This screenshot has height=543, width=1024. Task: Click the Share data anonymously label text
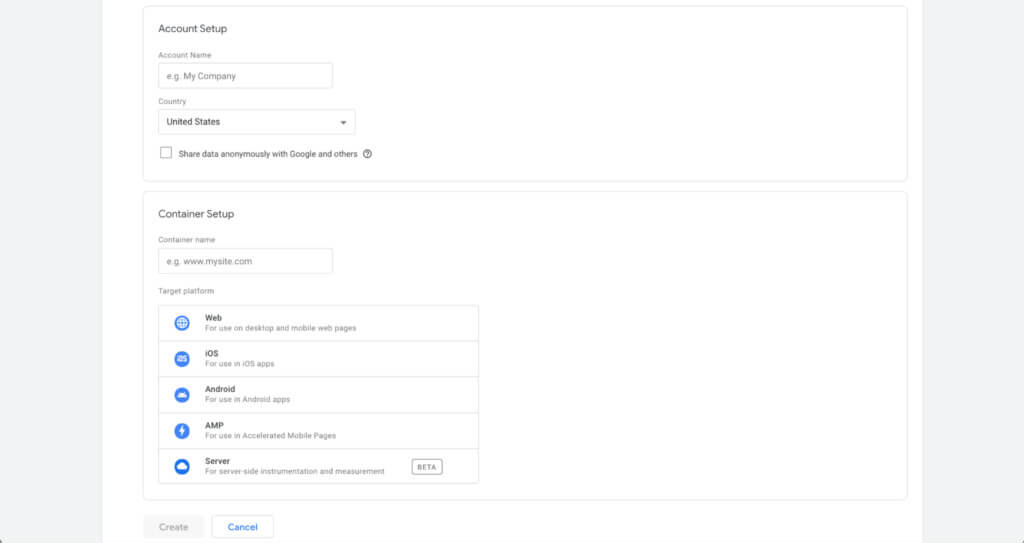coord(268,154)
